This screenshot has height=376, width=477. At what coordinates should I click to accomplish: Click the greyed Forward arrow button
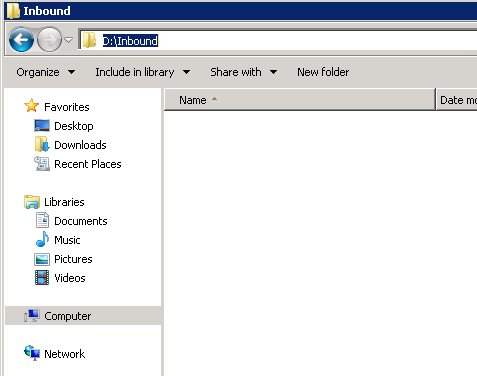(49, 40)
